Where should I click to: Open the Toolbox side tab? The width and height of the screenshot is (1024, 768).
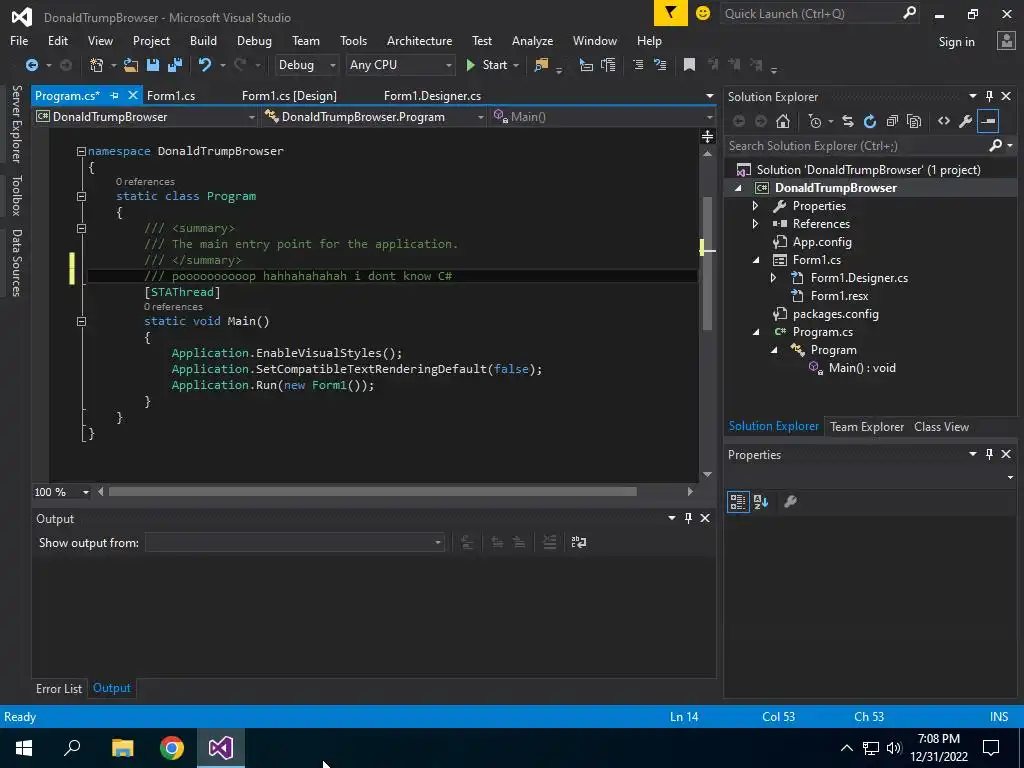(x=16, y=195)
